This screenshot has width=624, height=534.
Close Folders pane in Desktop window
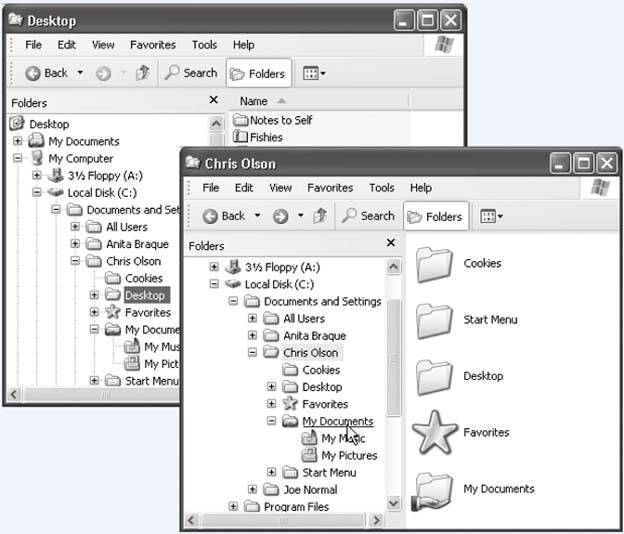tap(214, 99)
